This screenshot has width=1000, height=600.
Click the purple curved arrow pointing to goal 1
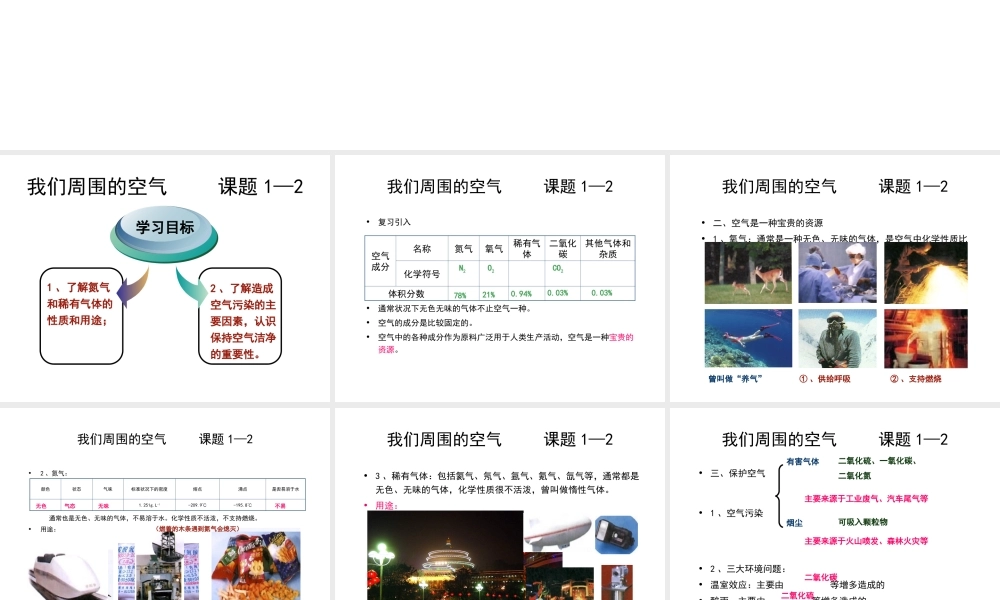[131, 288]
